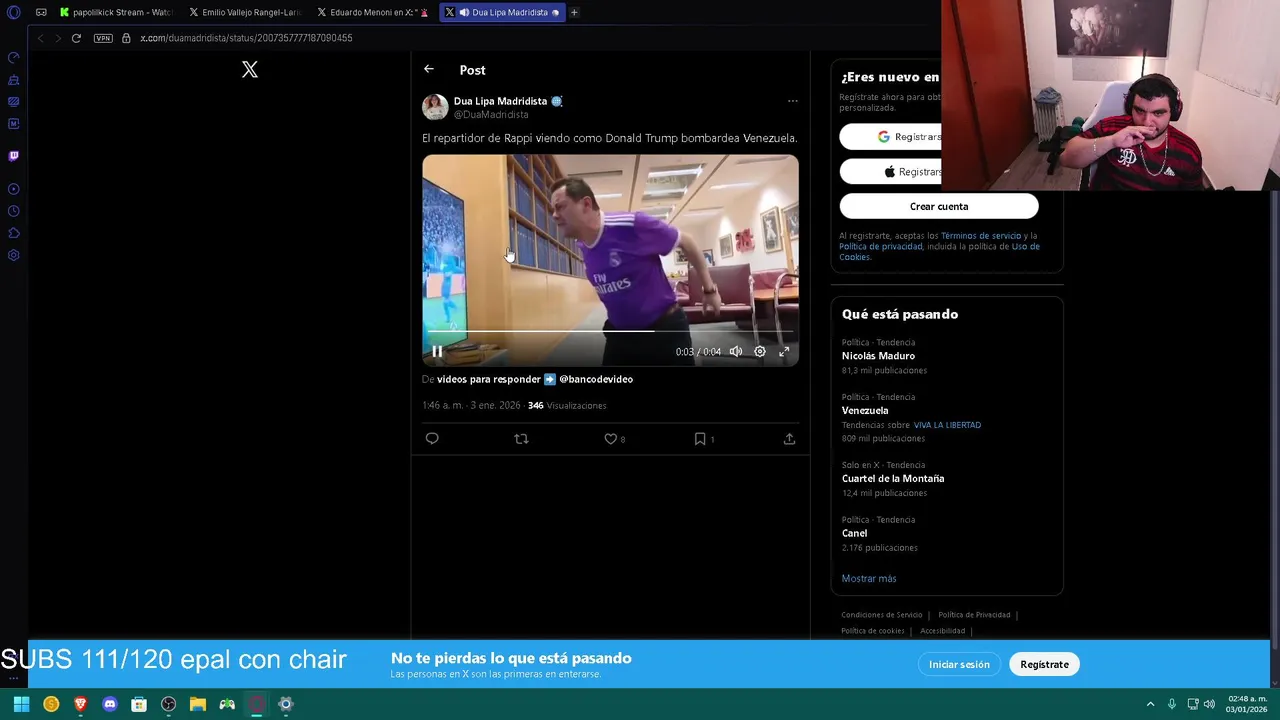The image size is (1280, 720).
Task: Click Regístrate in bottom banner
Action: click(x=1044, y=664)
